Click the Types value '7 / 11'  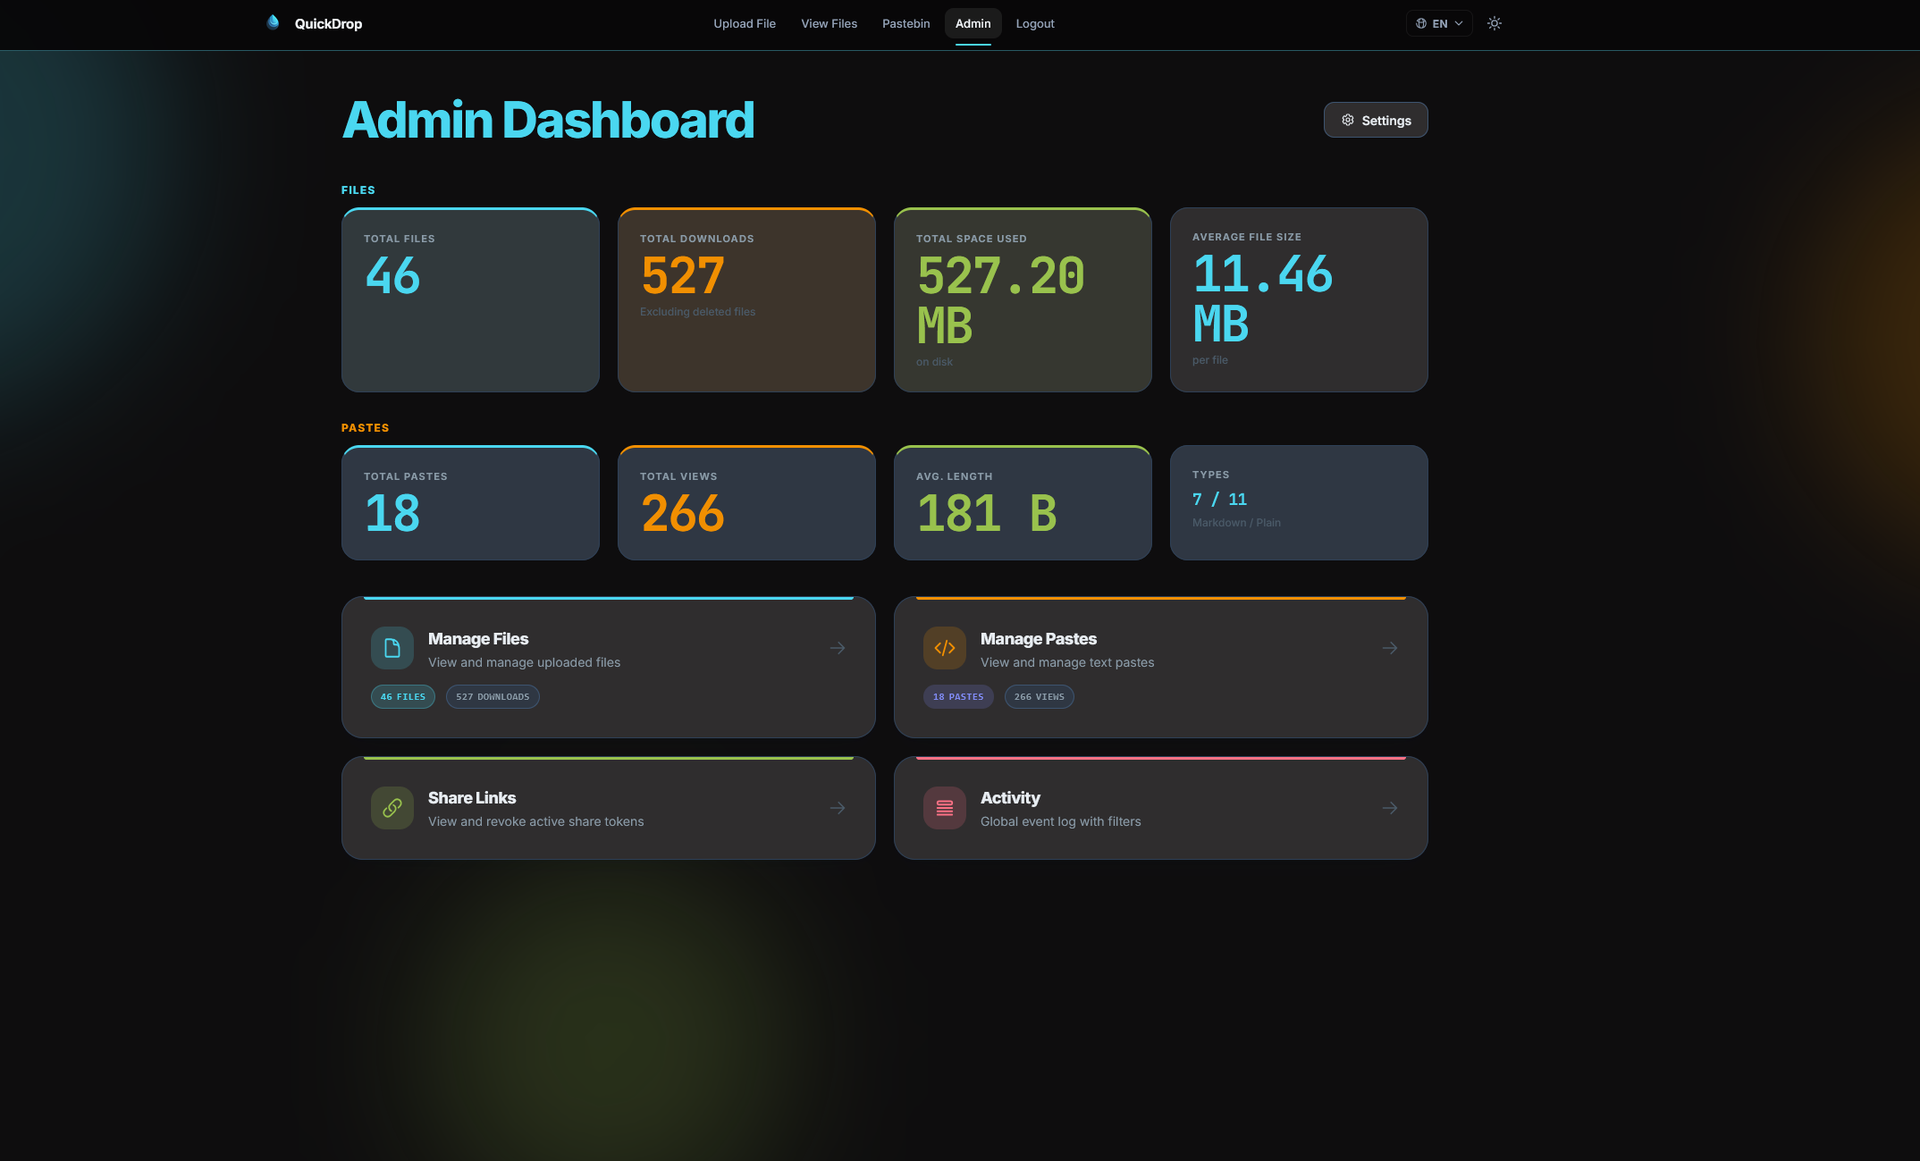click(1219, 499)
